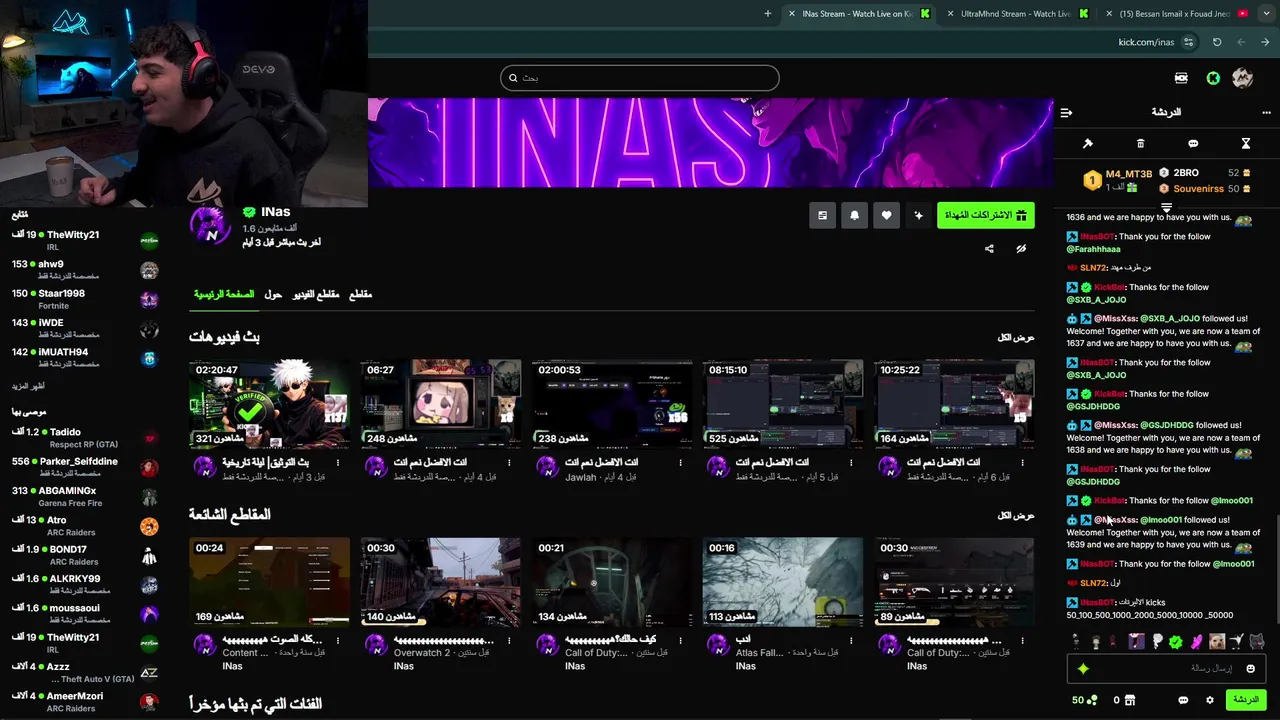The width and height of the screenshot is (1280, 720).
Task: Send message with the green chat button
Action: click(x=1246, y=700)
